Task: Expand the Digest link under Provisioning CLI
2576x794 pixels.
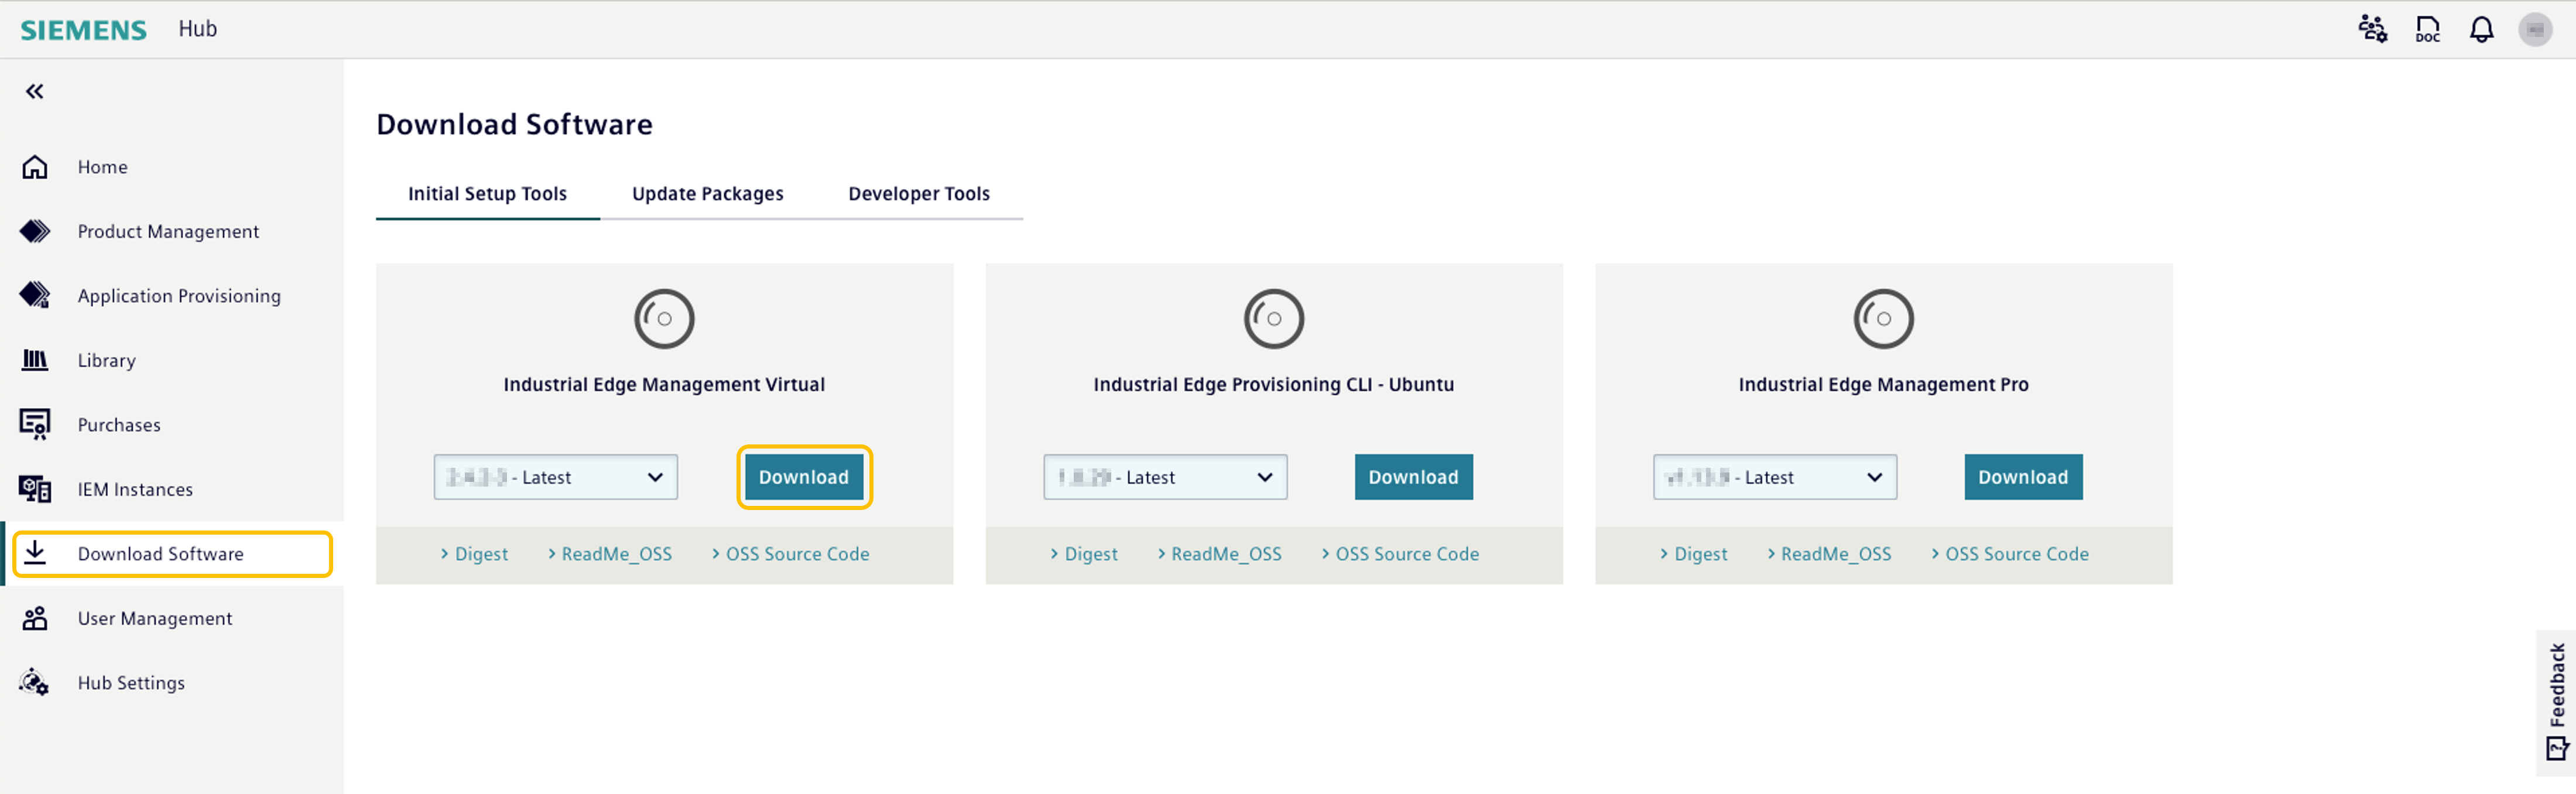Action: click(x=1090, y=553)
